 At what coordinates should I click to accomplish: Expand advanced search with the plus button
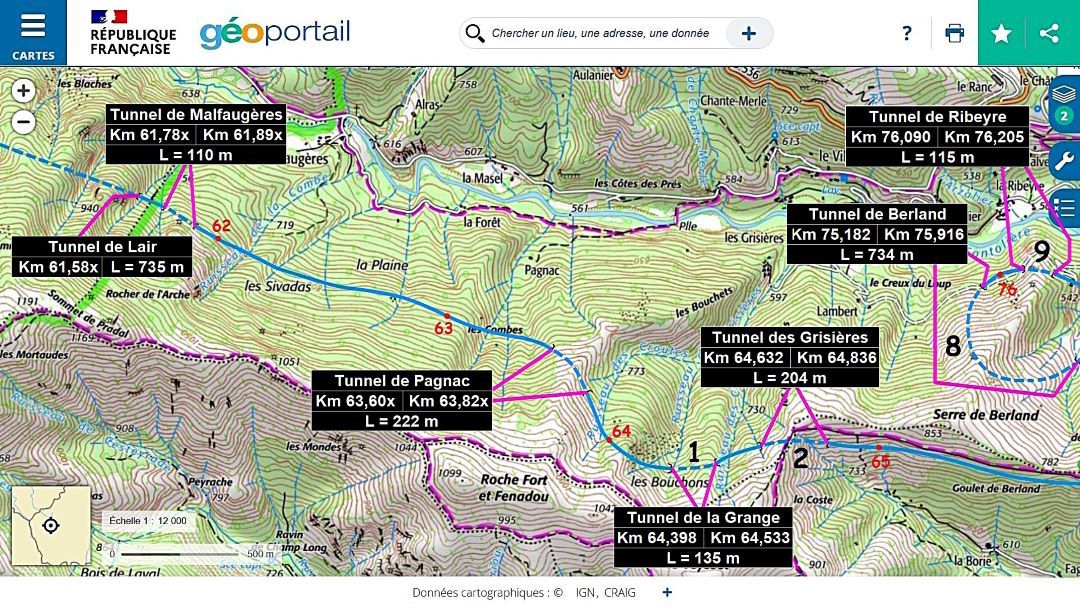tap(748, 34)
